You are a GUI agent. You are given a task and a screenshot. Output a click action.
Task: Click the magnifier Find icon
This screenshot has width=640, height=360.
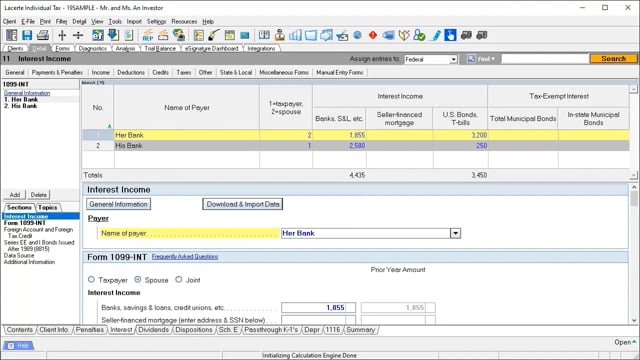(471, 59)
